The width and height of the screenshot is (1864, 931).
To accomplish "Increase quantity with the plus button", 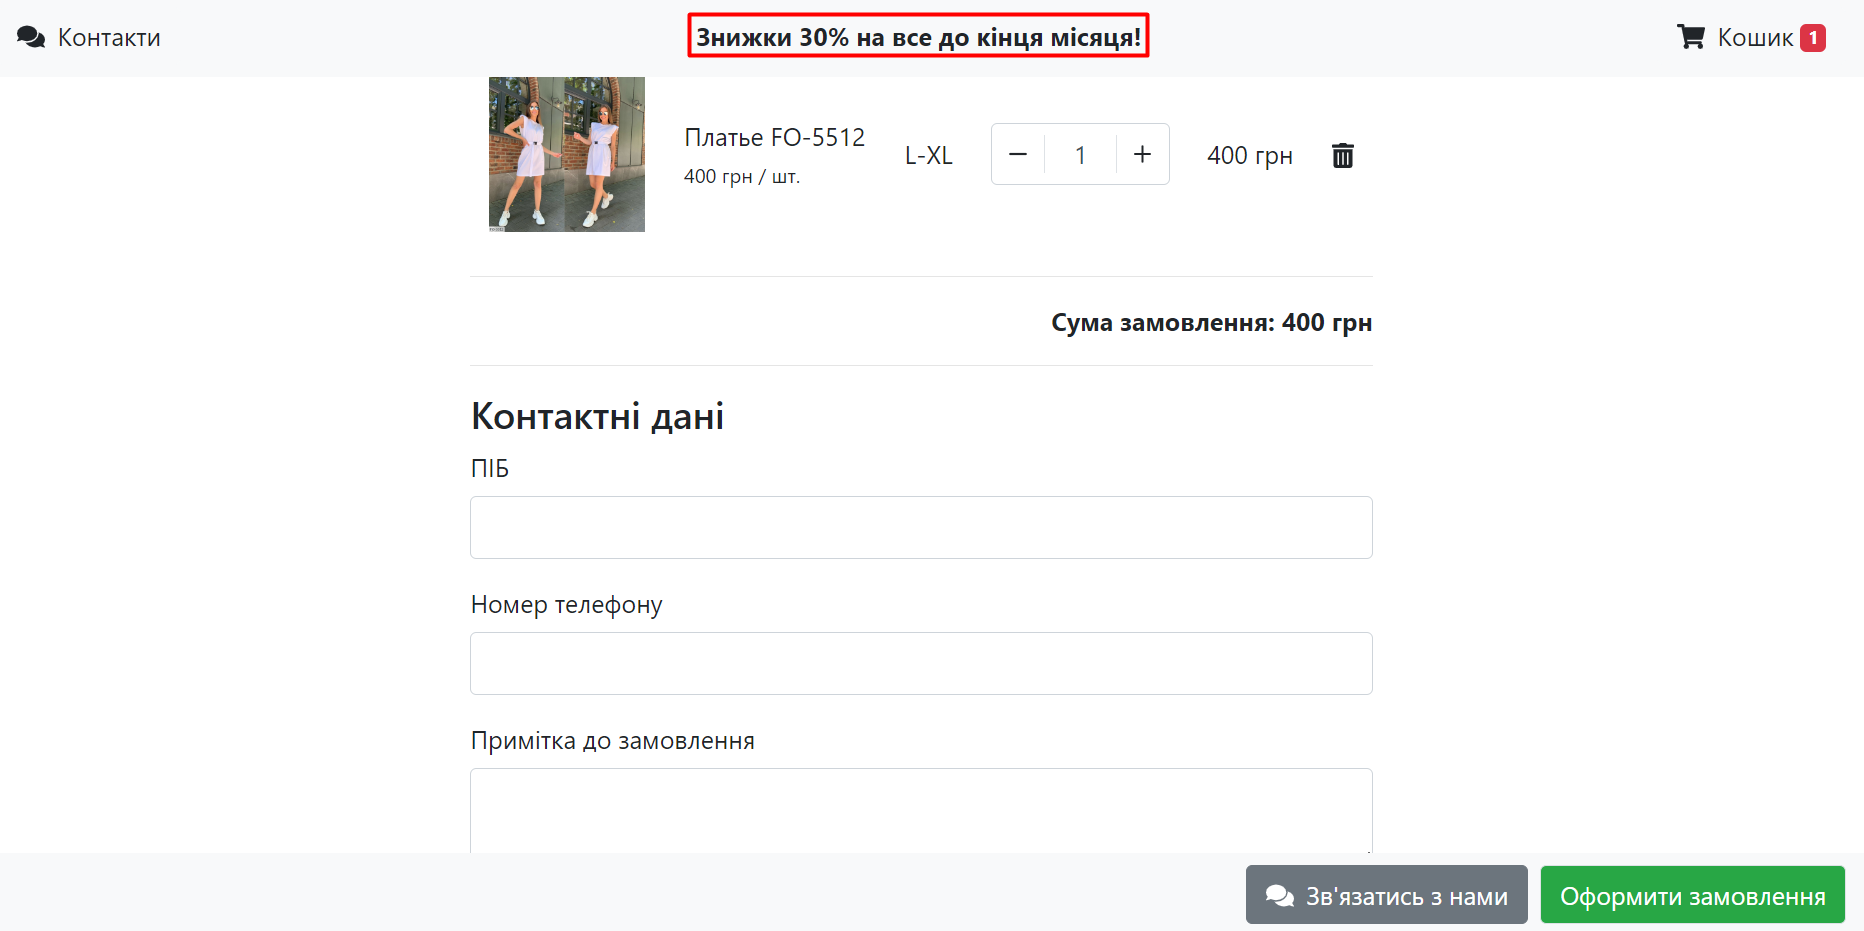I will click(1143, 154).
